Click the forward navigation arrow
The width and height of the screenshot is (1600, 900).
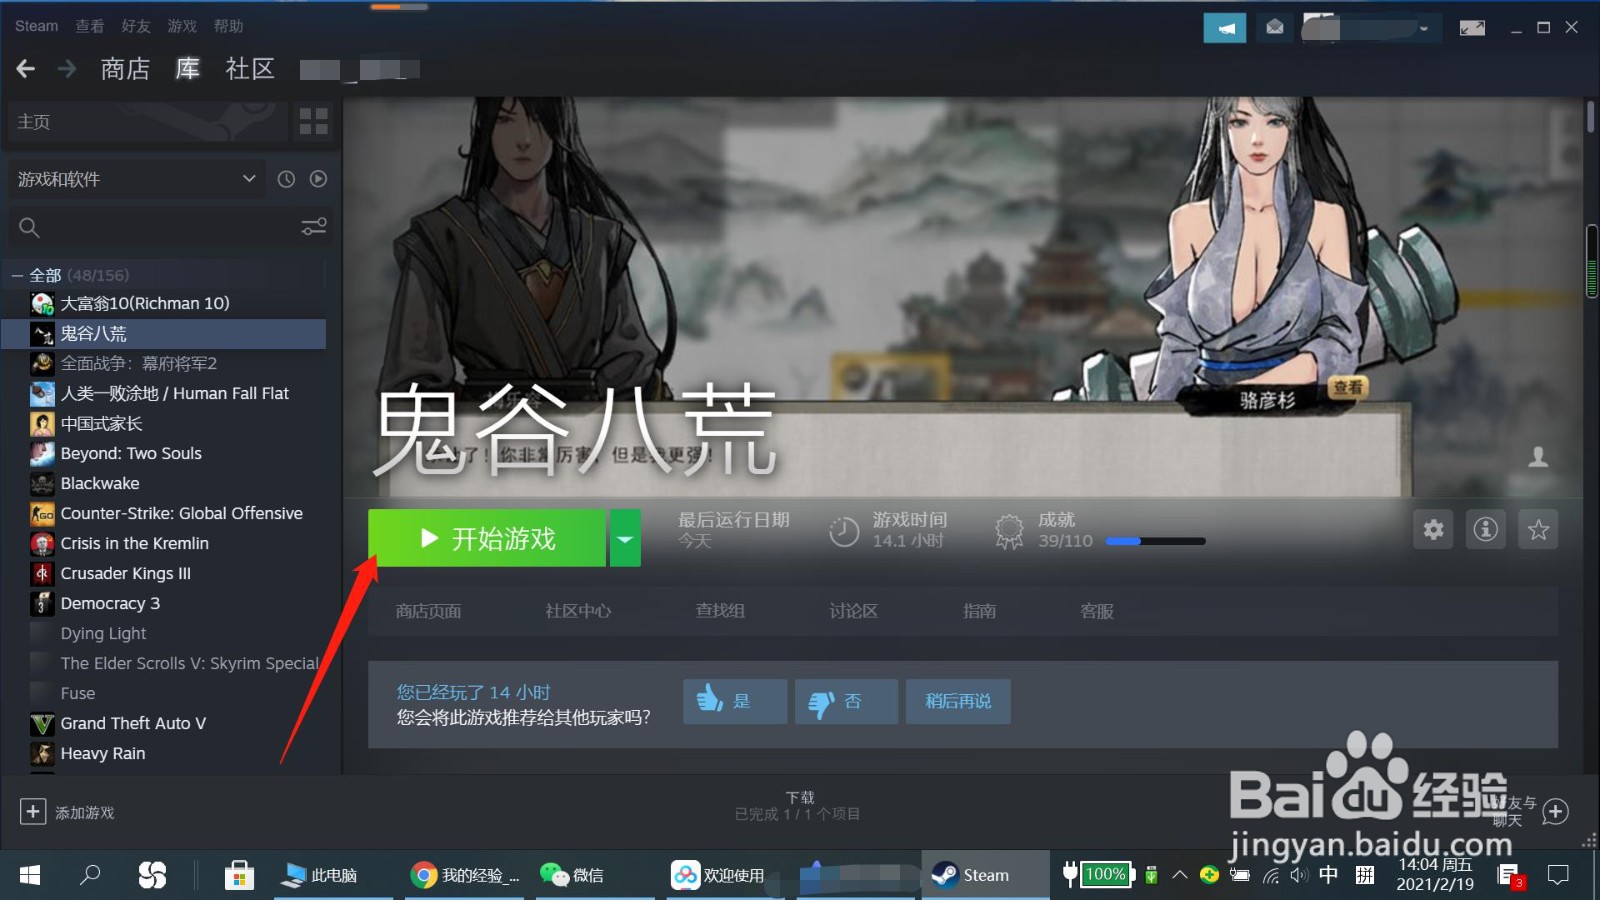coord(67,68)
